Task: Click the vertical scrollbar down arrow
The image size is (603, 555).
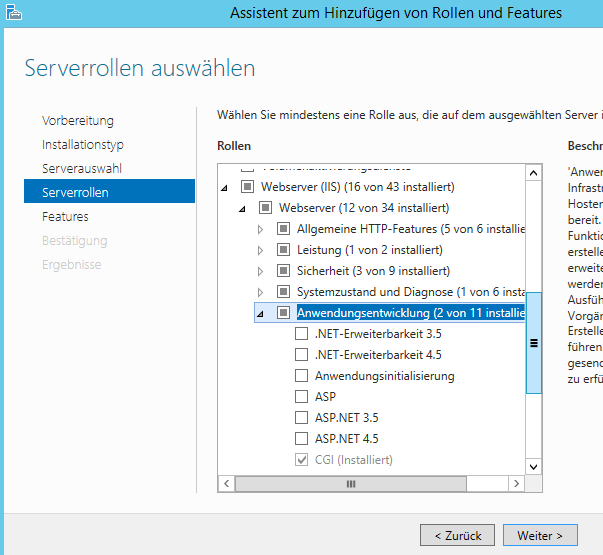Action: [533, 467]
